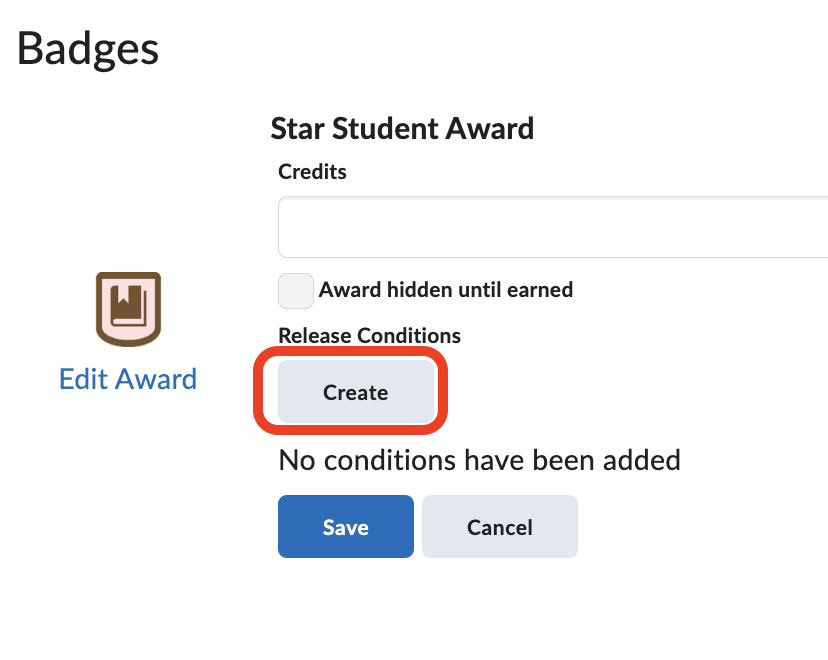
Task: Cancel editing the award
Action: click(x=499, y=526)
